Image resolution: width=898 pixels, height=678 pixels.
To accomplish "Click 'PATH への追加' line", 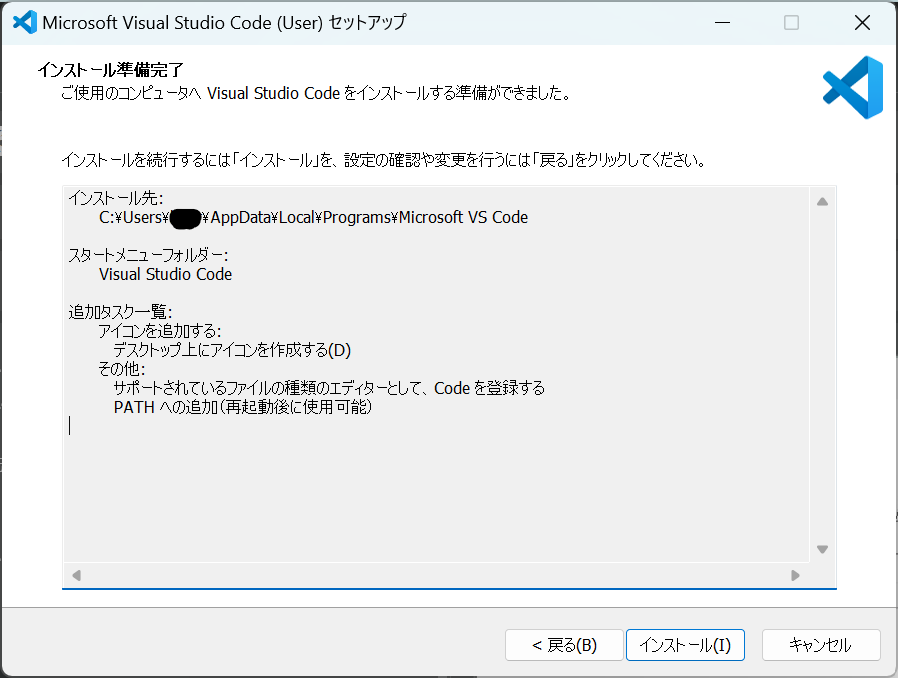I will click(x=243, y=407).
